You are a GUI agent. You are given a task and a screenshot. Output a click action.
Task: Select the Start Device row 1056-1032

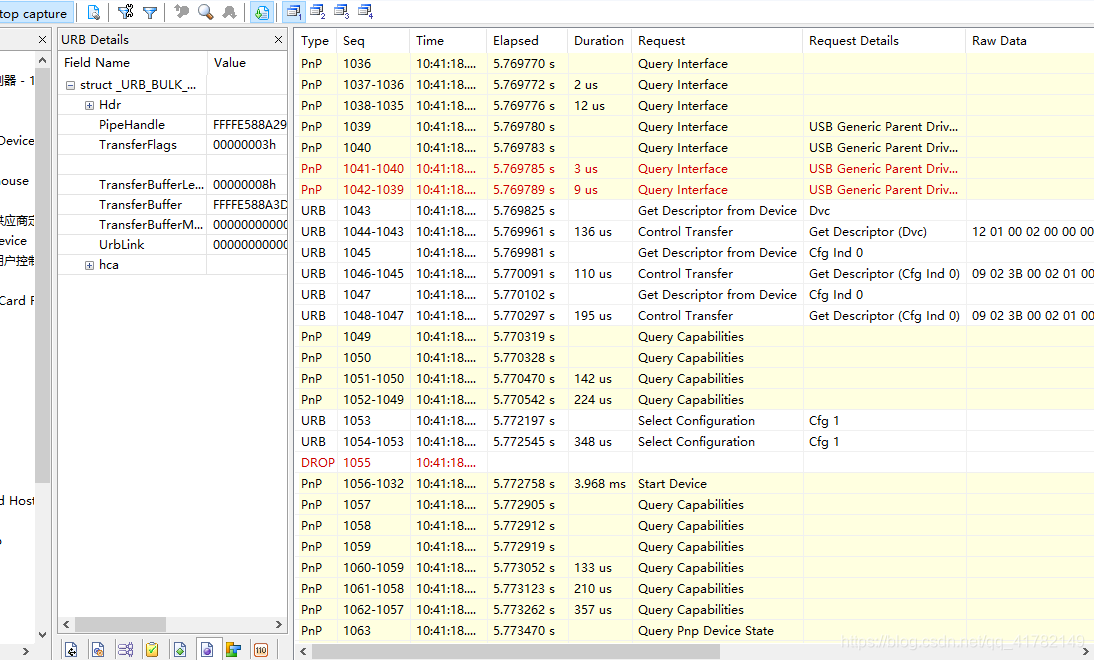point(694,483)
